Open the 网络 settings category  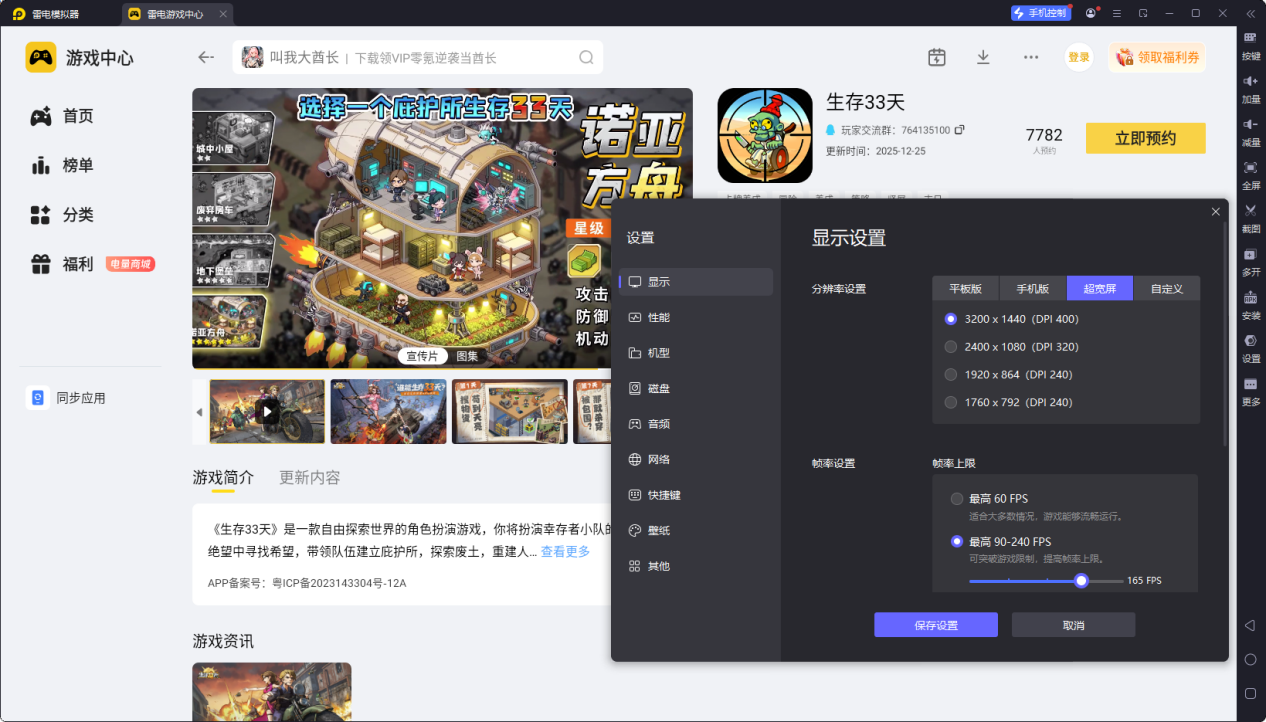click(x=696, y=459)
